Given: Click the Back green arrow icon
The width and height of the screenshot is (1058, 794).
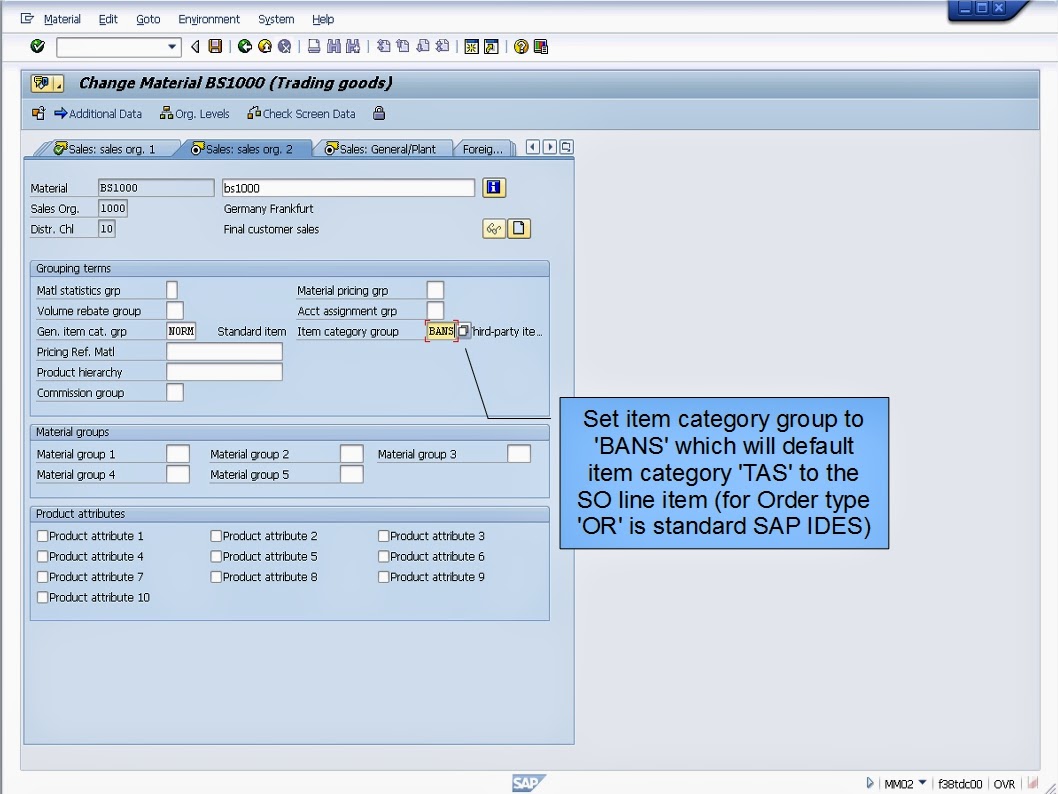Looking at the screenshot, I should point(244,46).
